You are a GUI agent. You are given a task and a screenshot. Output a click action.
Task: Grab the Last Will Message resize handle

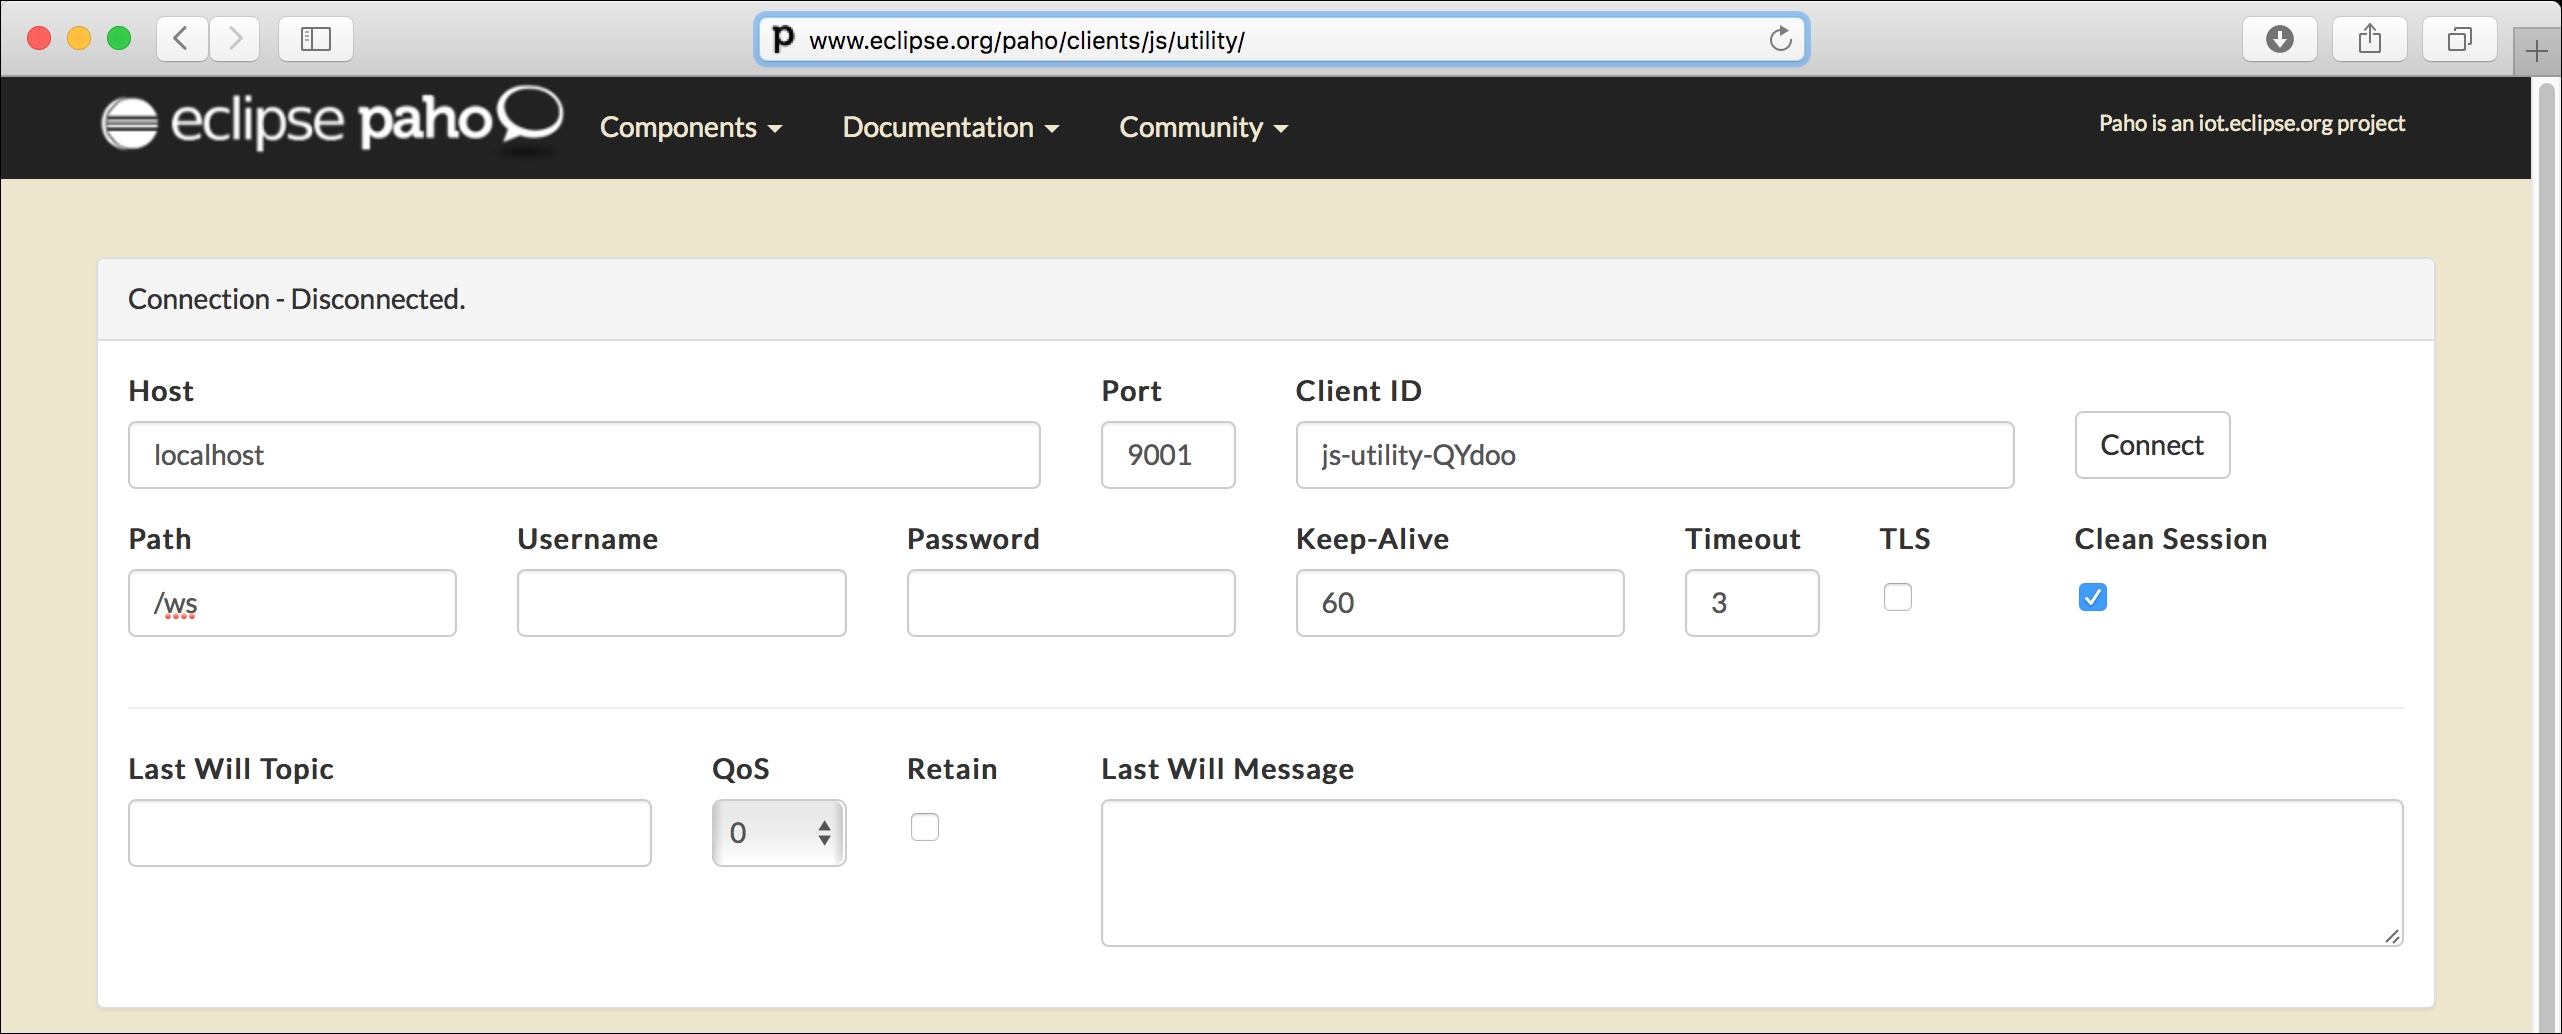click(2391, 935)
